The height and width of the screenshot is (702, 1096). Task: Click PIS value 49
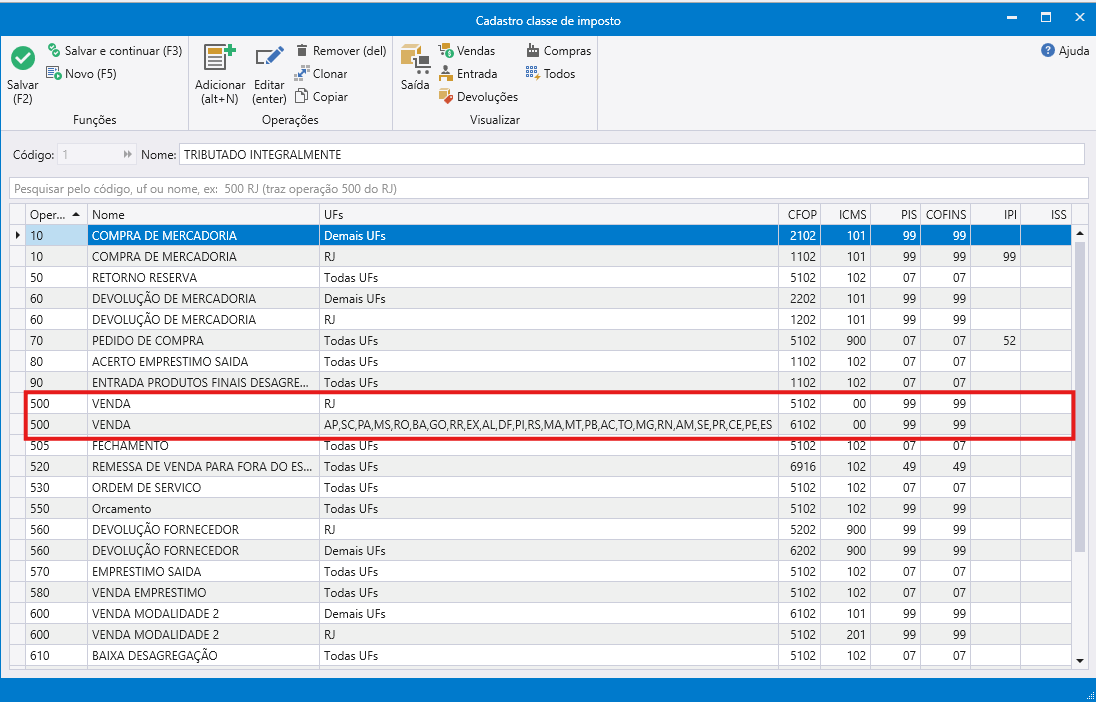895,466
